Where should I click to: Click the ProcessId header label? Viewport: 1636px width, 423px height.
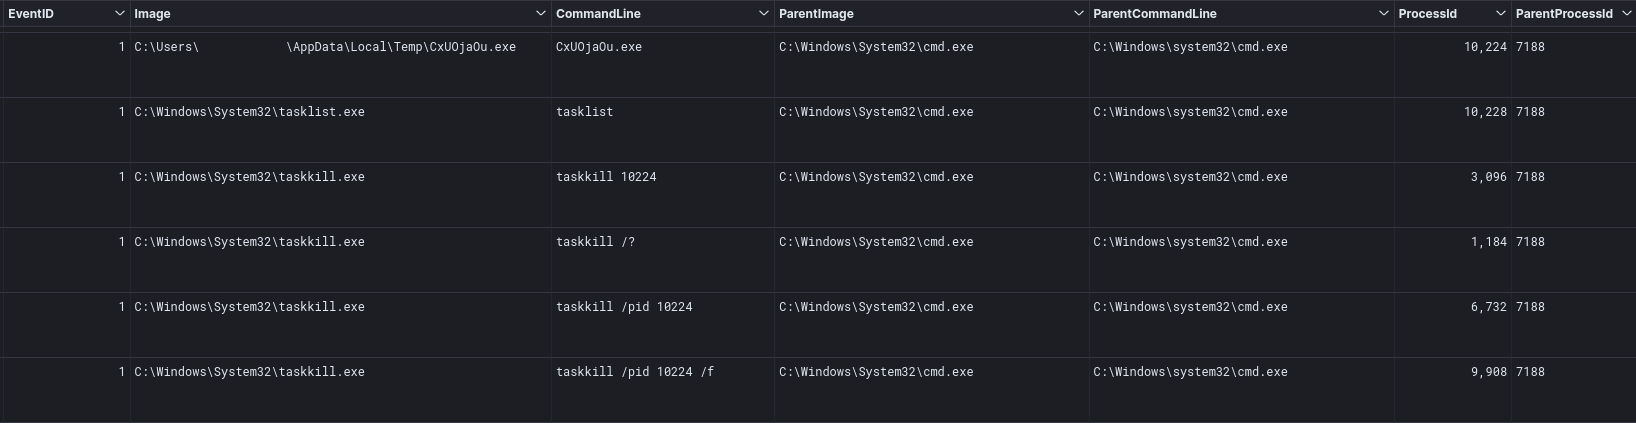pos(1427,14)
